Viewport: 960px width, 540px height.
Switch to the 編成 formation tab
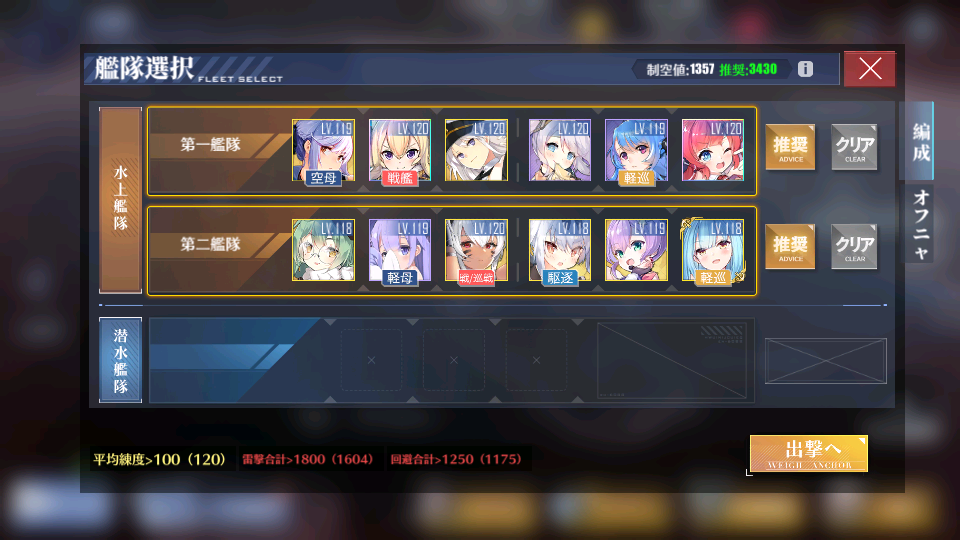(x=919, y=141)
